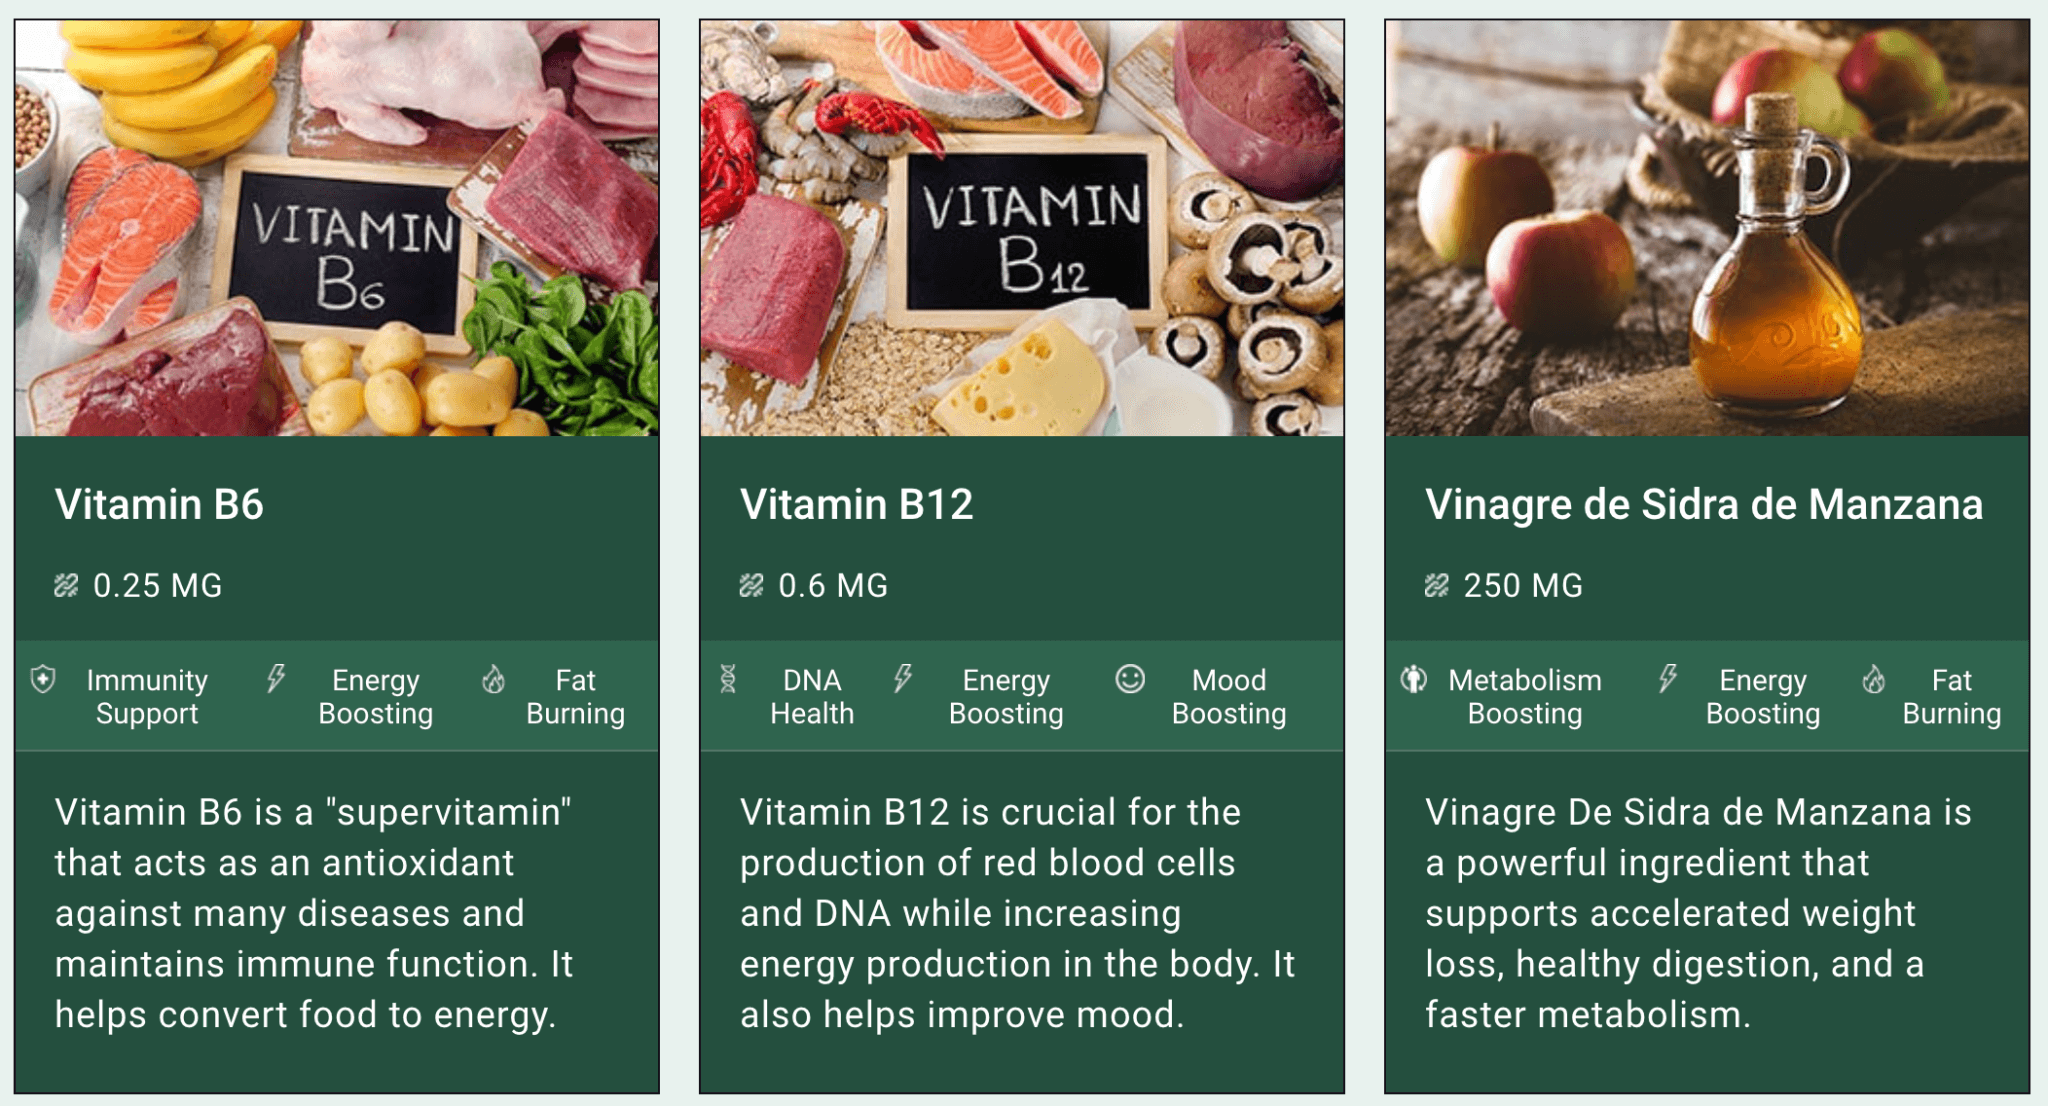Click the shield icon beside Immunity Support
Viewport: 2048px width, 1106px height.
pos(43,680)
